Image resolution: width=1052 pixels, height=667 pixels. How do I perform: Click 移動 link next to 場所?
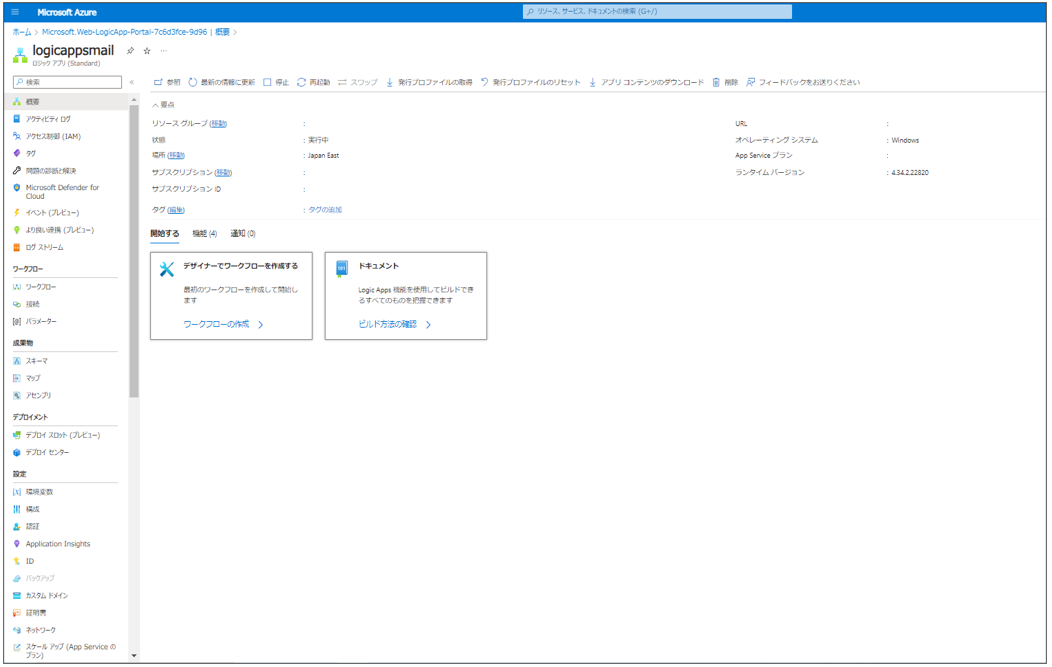[176, 156]
